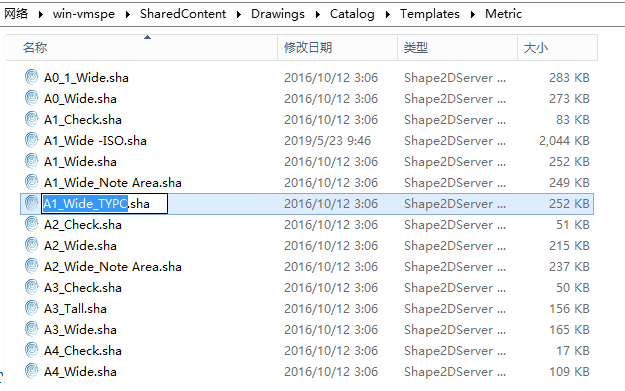Click the A4_Wide.sha file icon
The image size is (625, 391).
coord(31,371)
